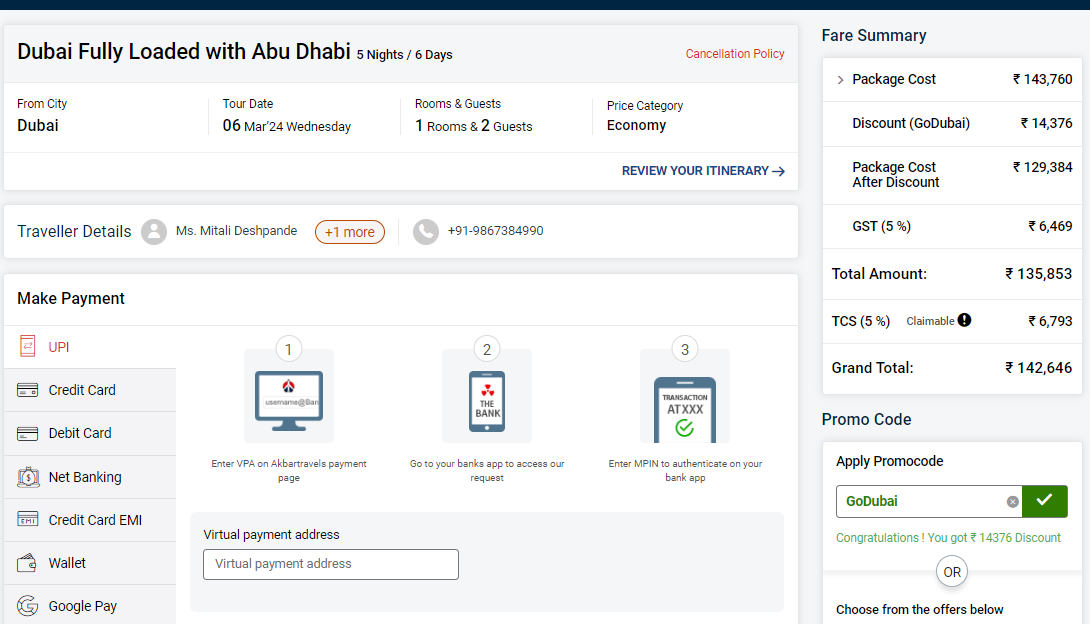This screenshot has width=1090, height=624.
Task: Click the green promo apply checkmark
Action: point(1044,501)
